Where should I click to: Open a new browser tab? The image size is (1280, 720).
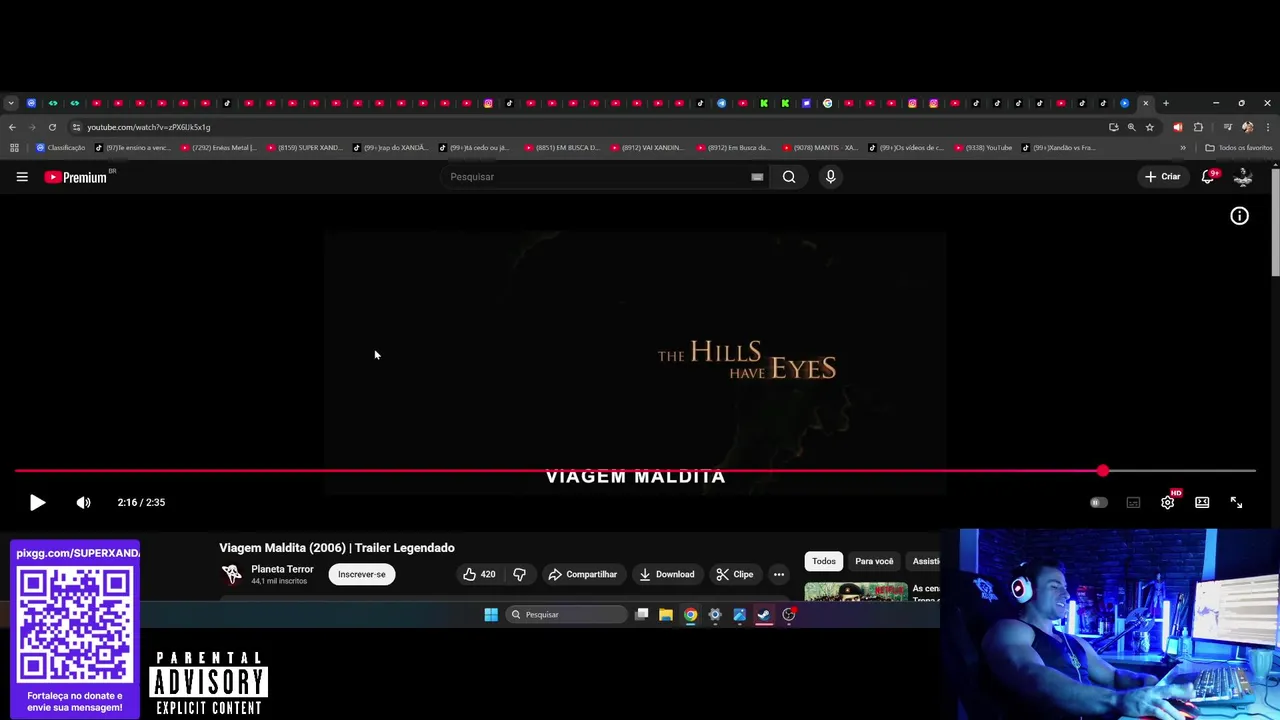tap(1166, 103)
